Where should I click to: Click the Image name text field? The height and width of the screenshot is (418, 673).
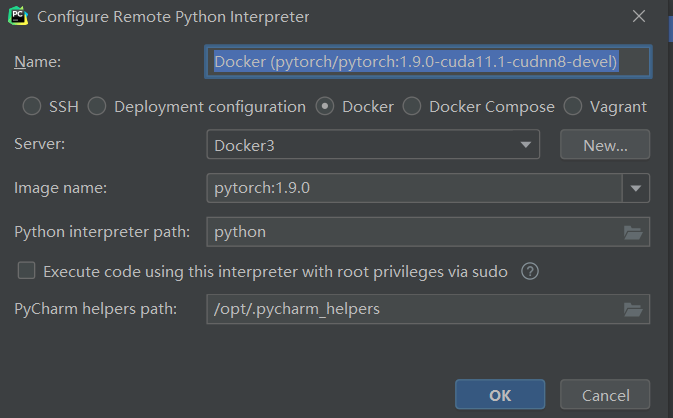coord(413,187)
